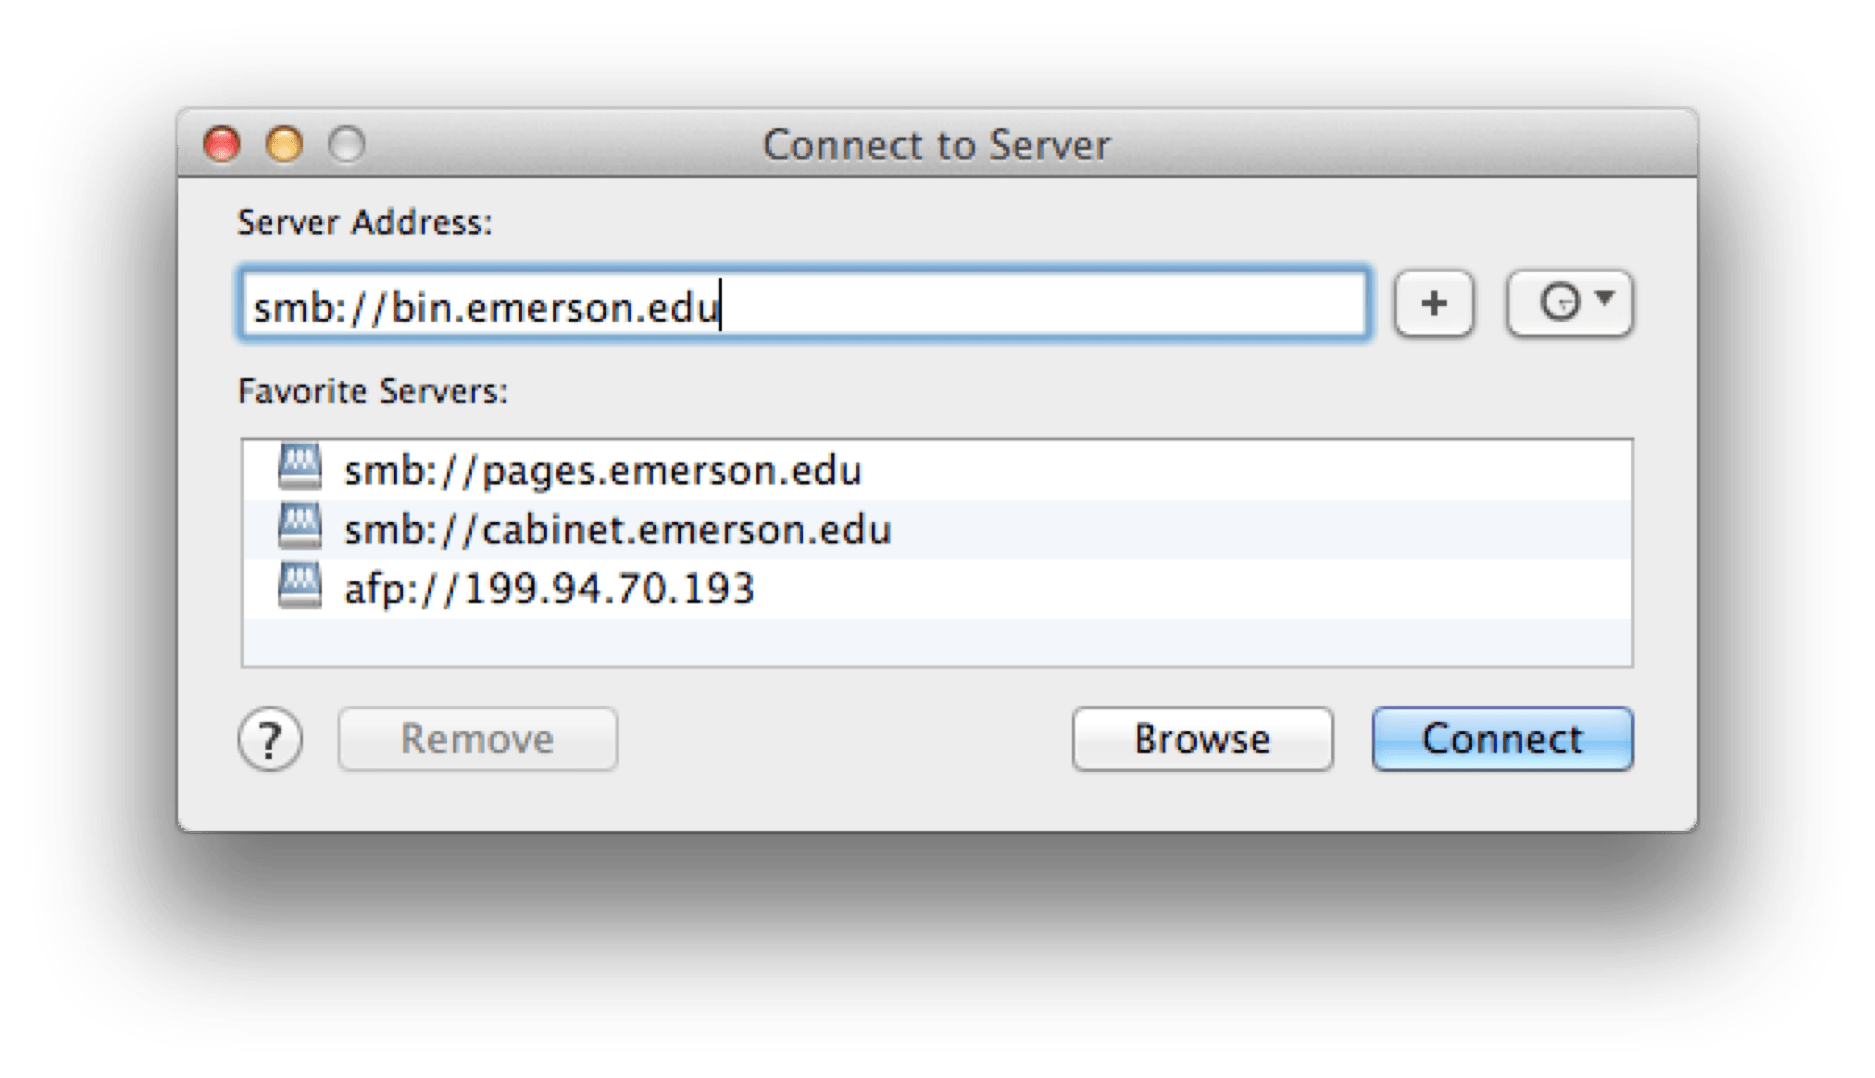Click the Browse button
The image size is (1875, 1078).
(x=1201, y=739)
